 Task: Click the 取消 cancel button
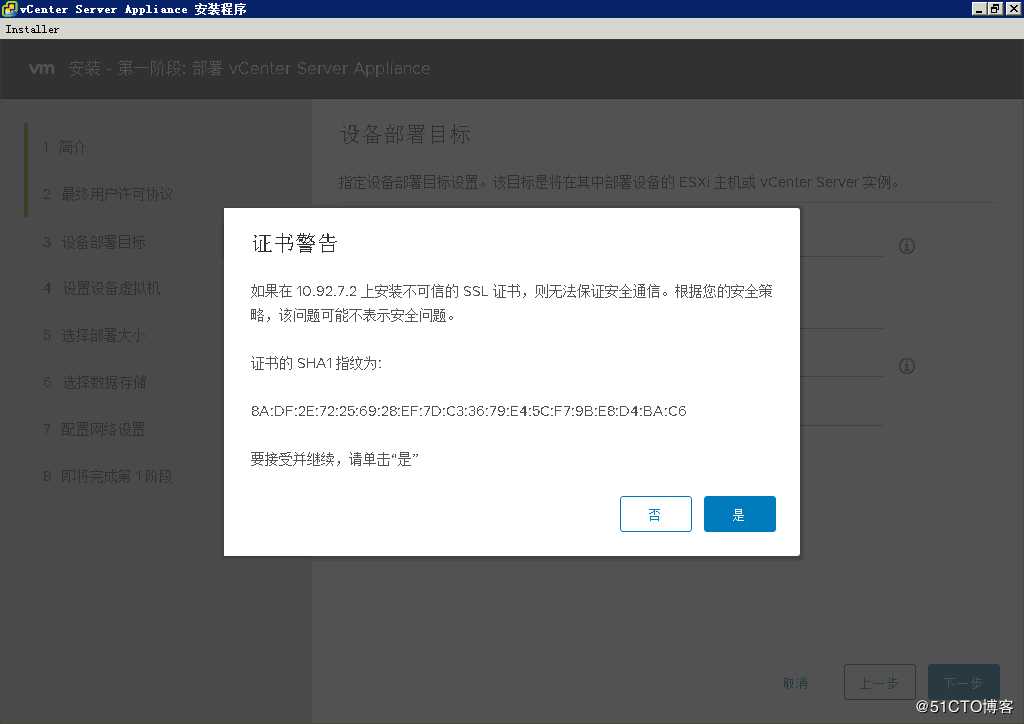coord(795,683)
